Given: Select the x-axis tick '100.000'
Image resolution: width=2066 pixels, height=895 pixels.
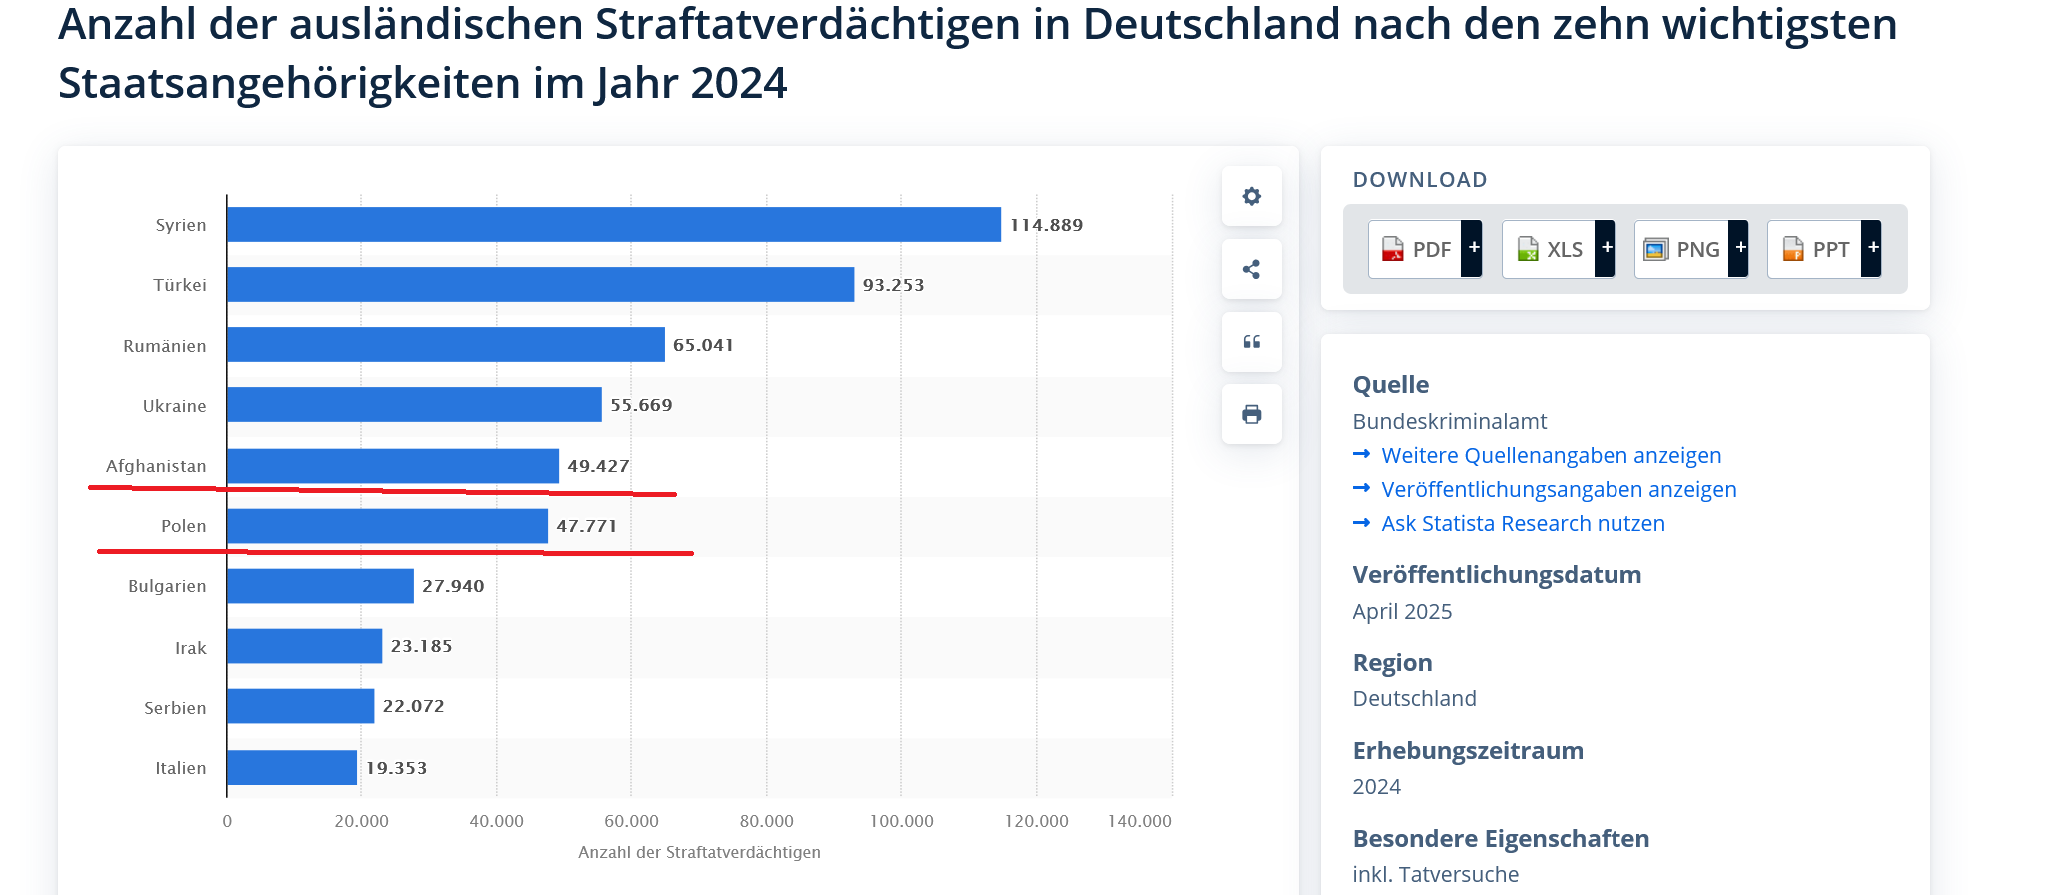Looking at the screenshot, I should (901, 821).
